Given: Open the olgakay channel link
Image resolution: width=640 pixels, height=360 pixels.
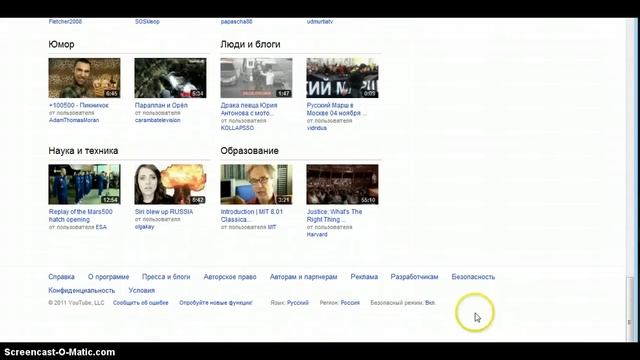Looking at the screenshot, I should [144, 227].
